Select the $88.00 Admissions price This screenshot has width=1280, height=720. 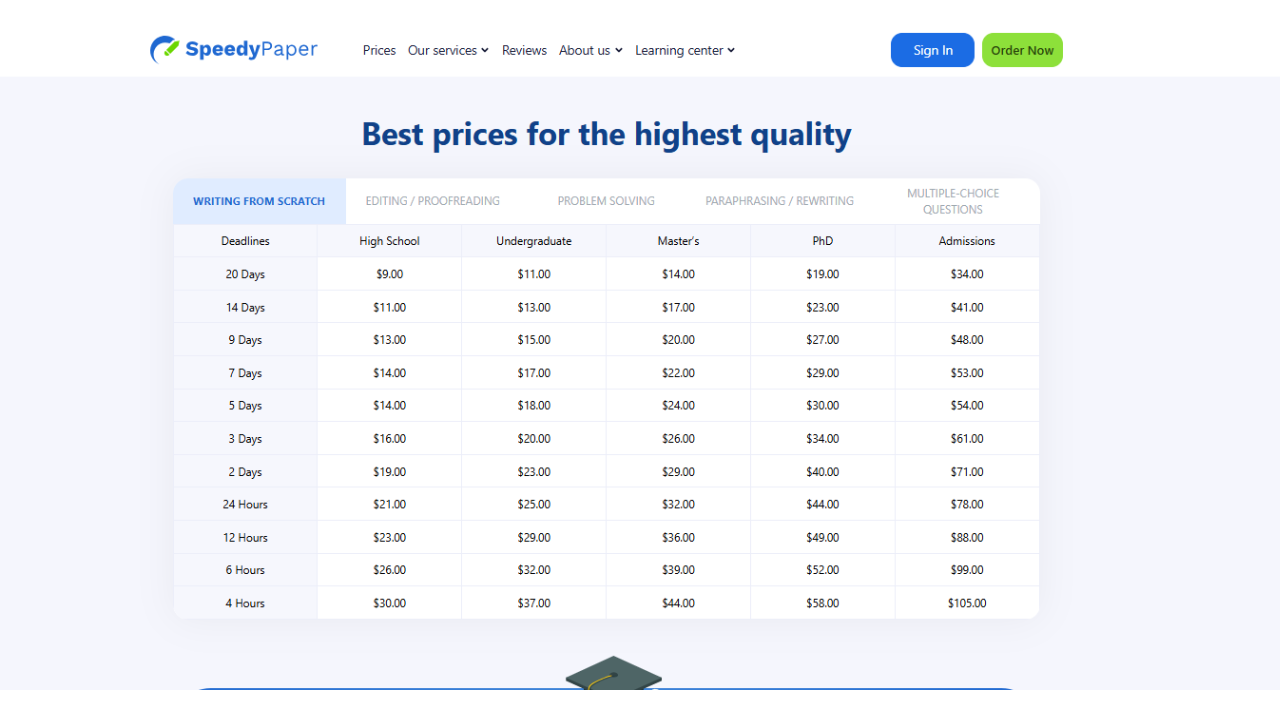tap(967, 537)
